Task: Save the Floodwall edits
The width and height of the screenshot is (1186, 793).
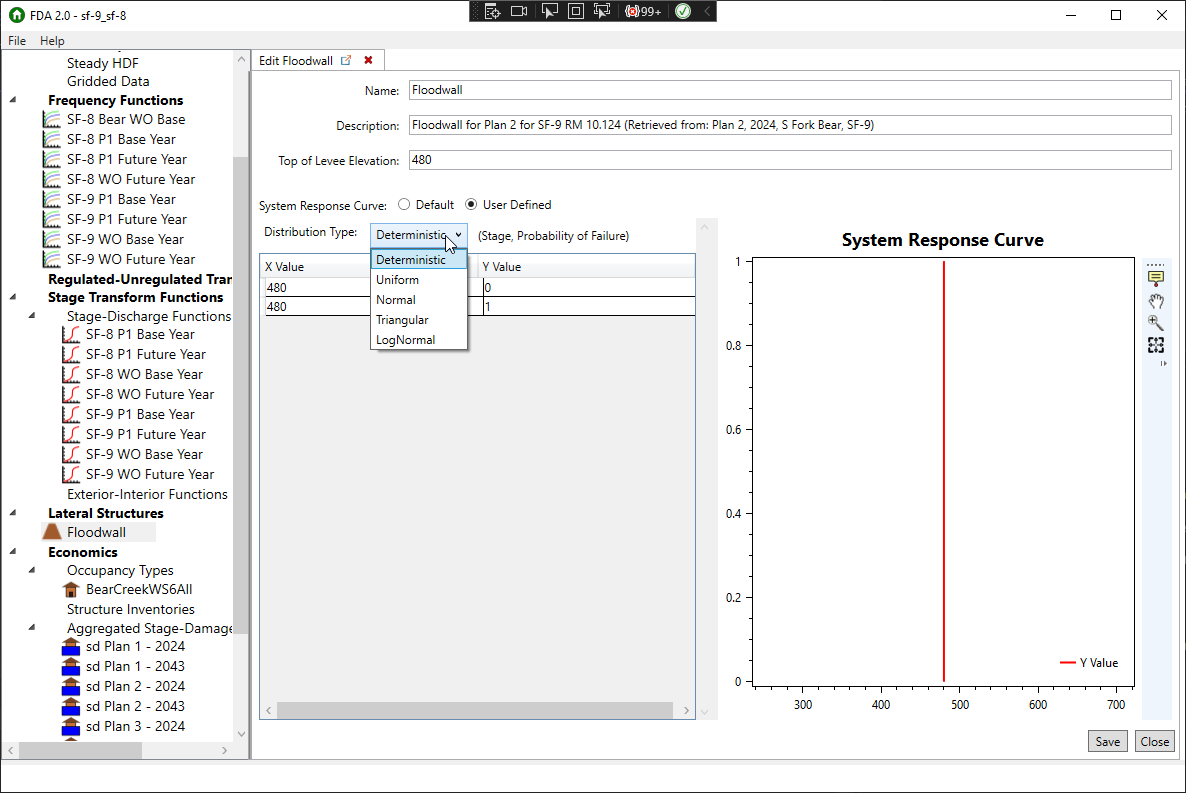Action: click(x=1107, y=741)
